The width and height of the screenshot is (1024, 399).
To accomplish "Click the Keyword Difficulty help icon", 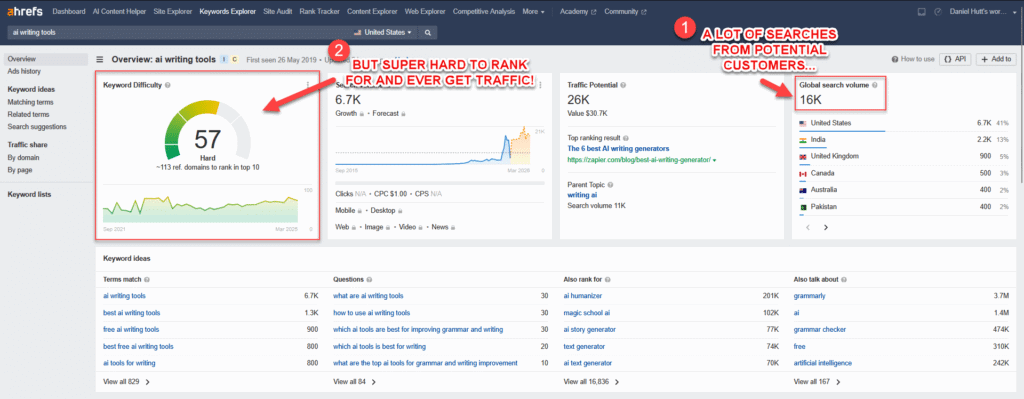I will [x=168, y=85].
